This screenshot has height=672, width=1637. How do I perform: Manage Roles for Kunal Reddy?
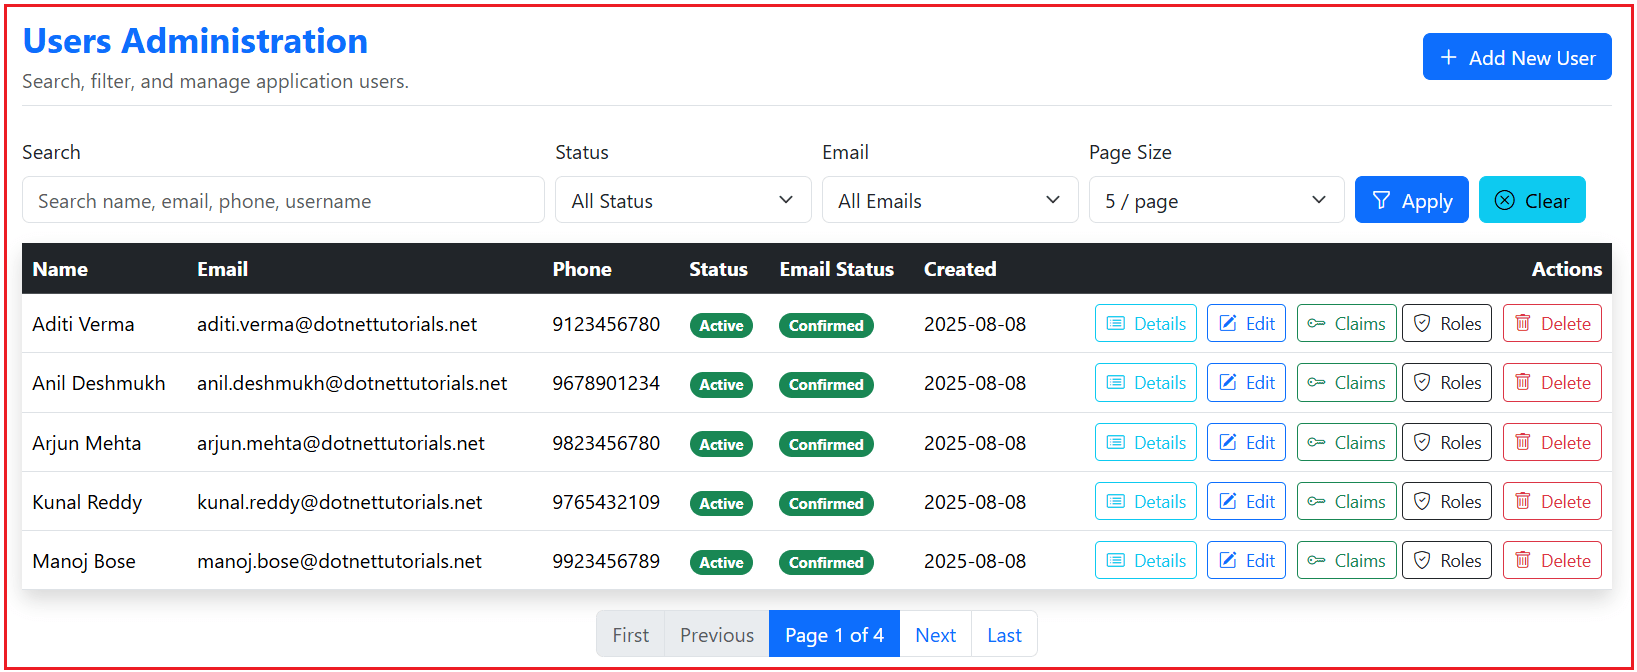pos(1447,501)
